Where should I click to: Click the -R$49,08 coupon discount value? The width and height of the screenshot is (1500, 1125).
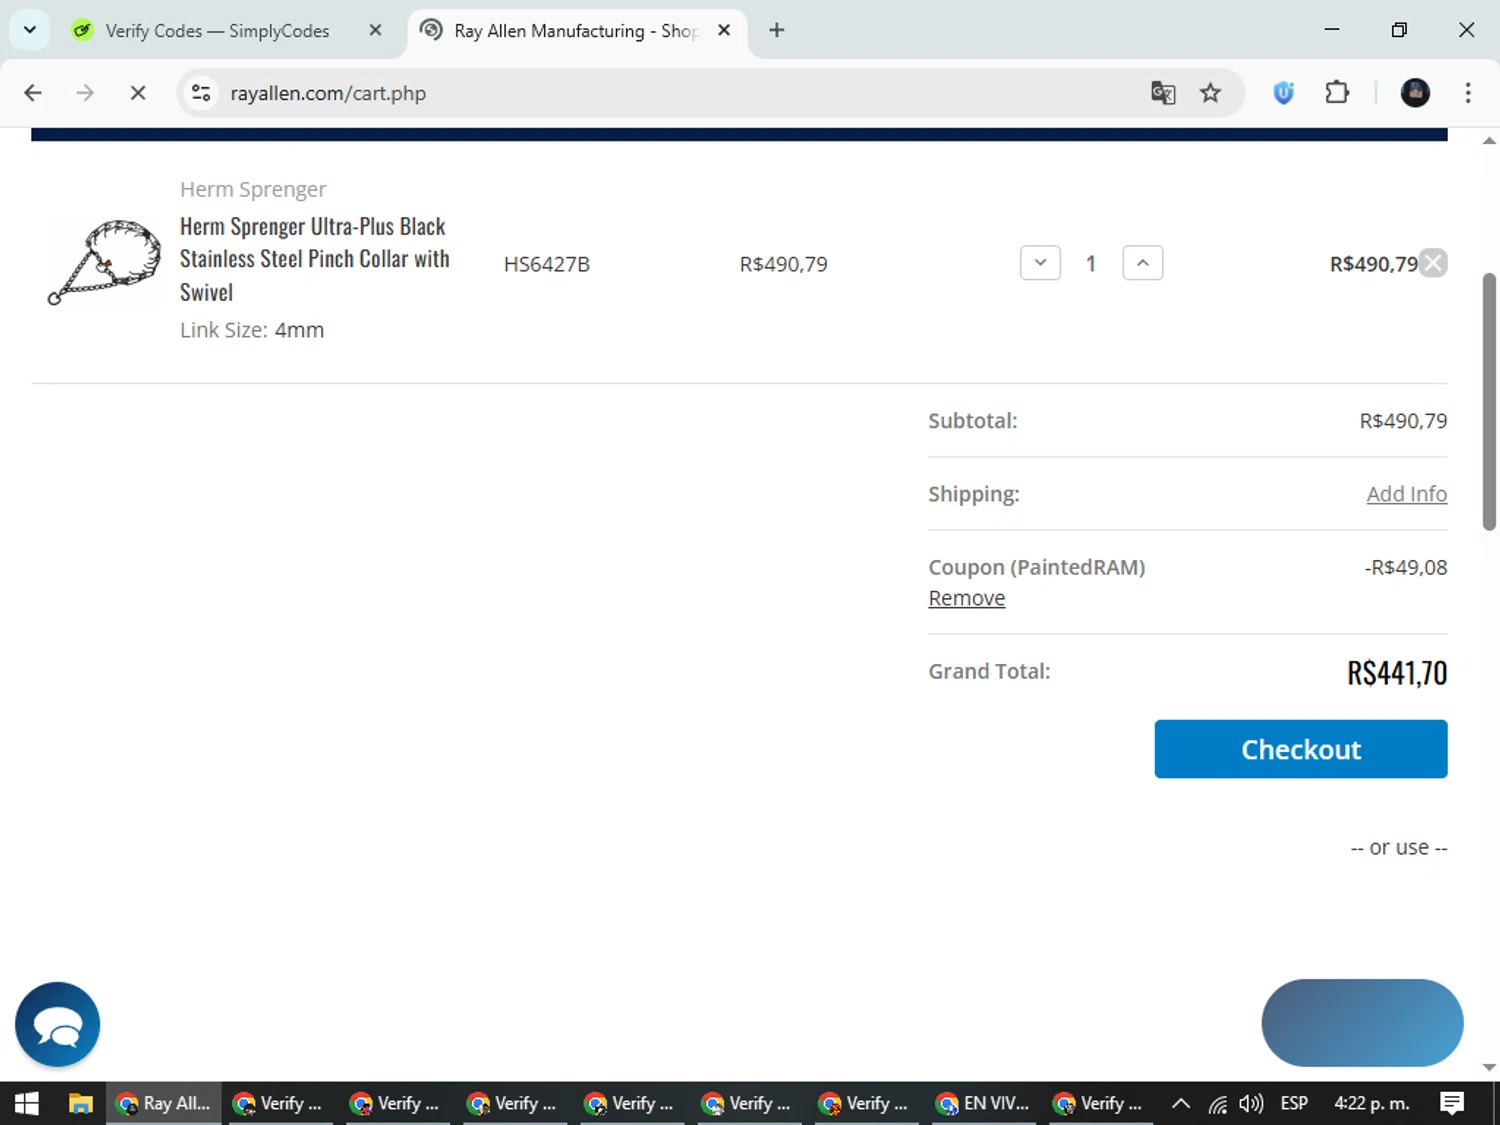tap(1406, 567)
